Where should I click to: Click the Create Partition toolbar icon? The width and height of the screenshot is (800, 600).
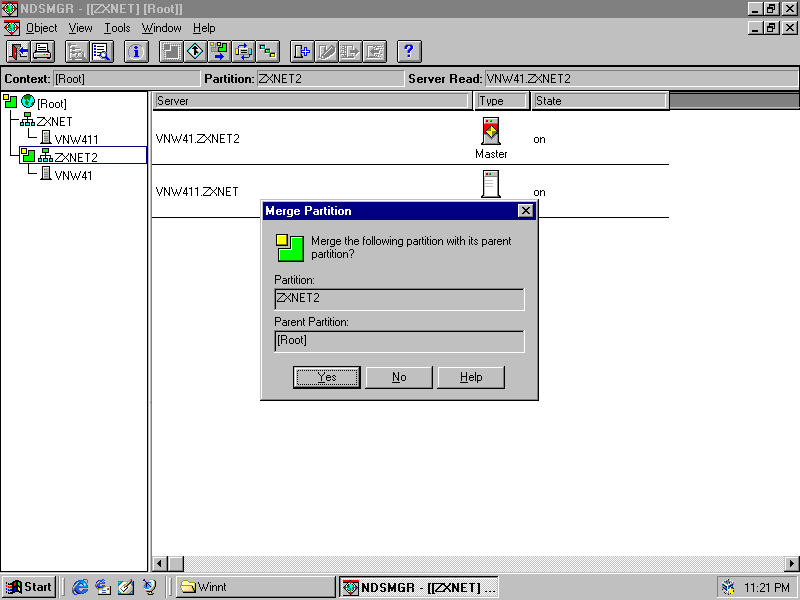[x=171, y=52]
